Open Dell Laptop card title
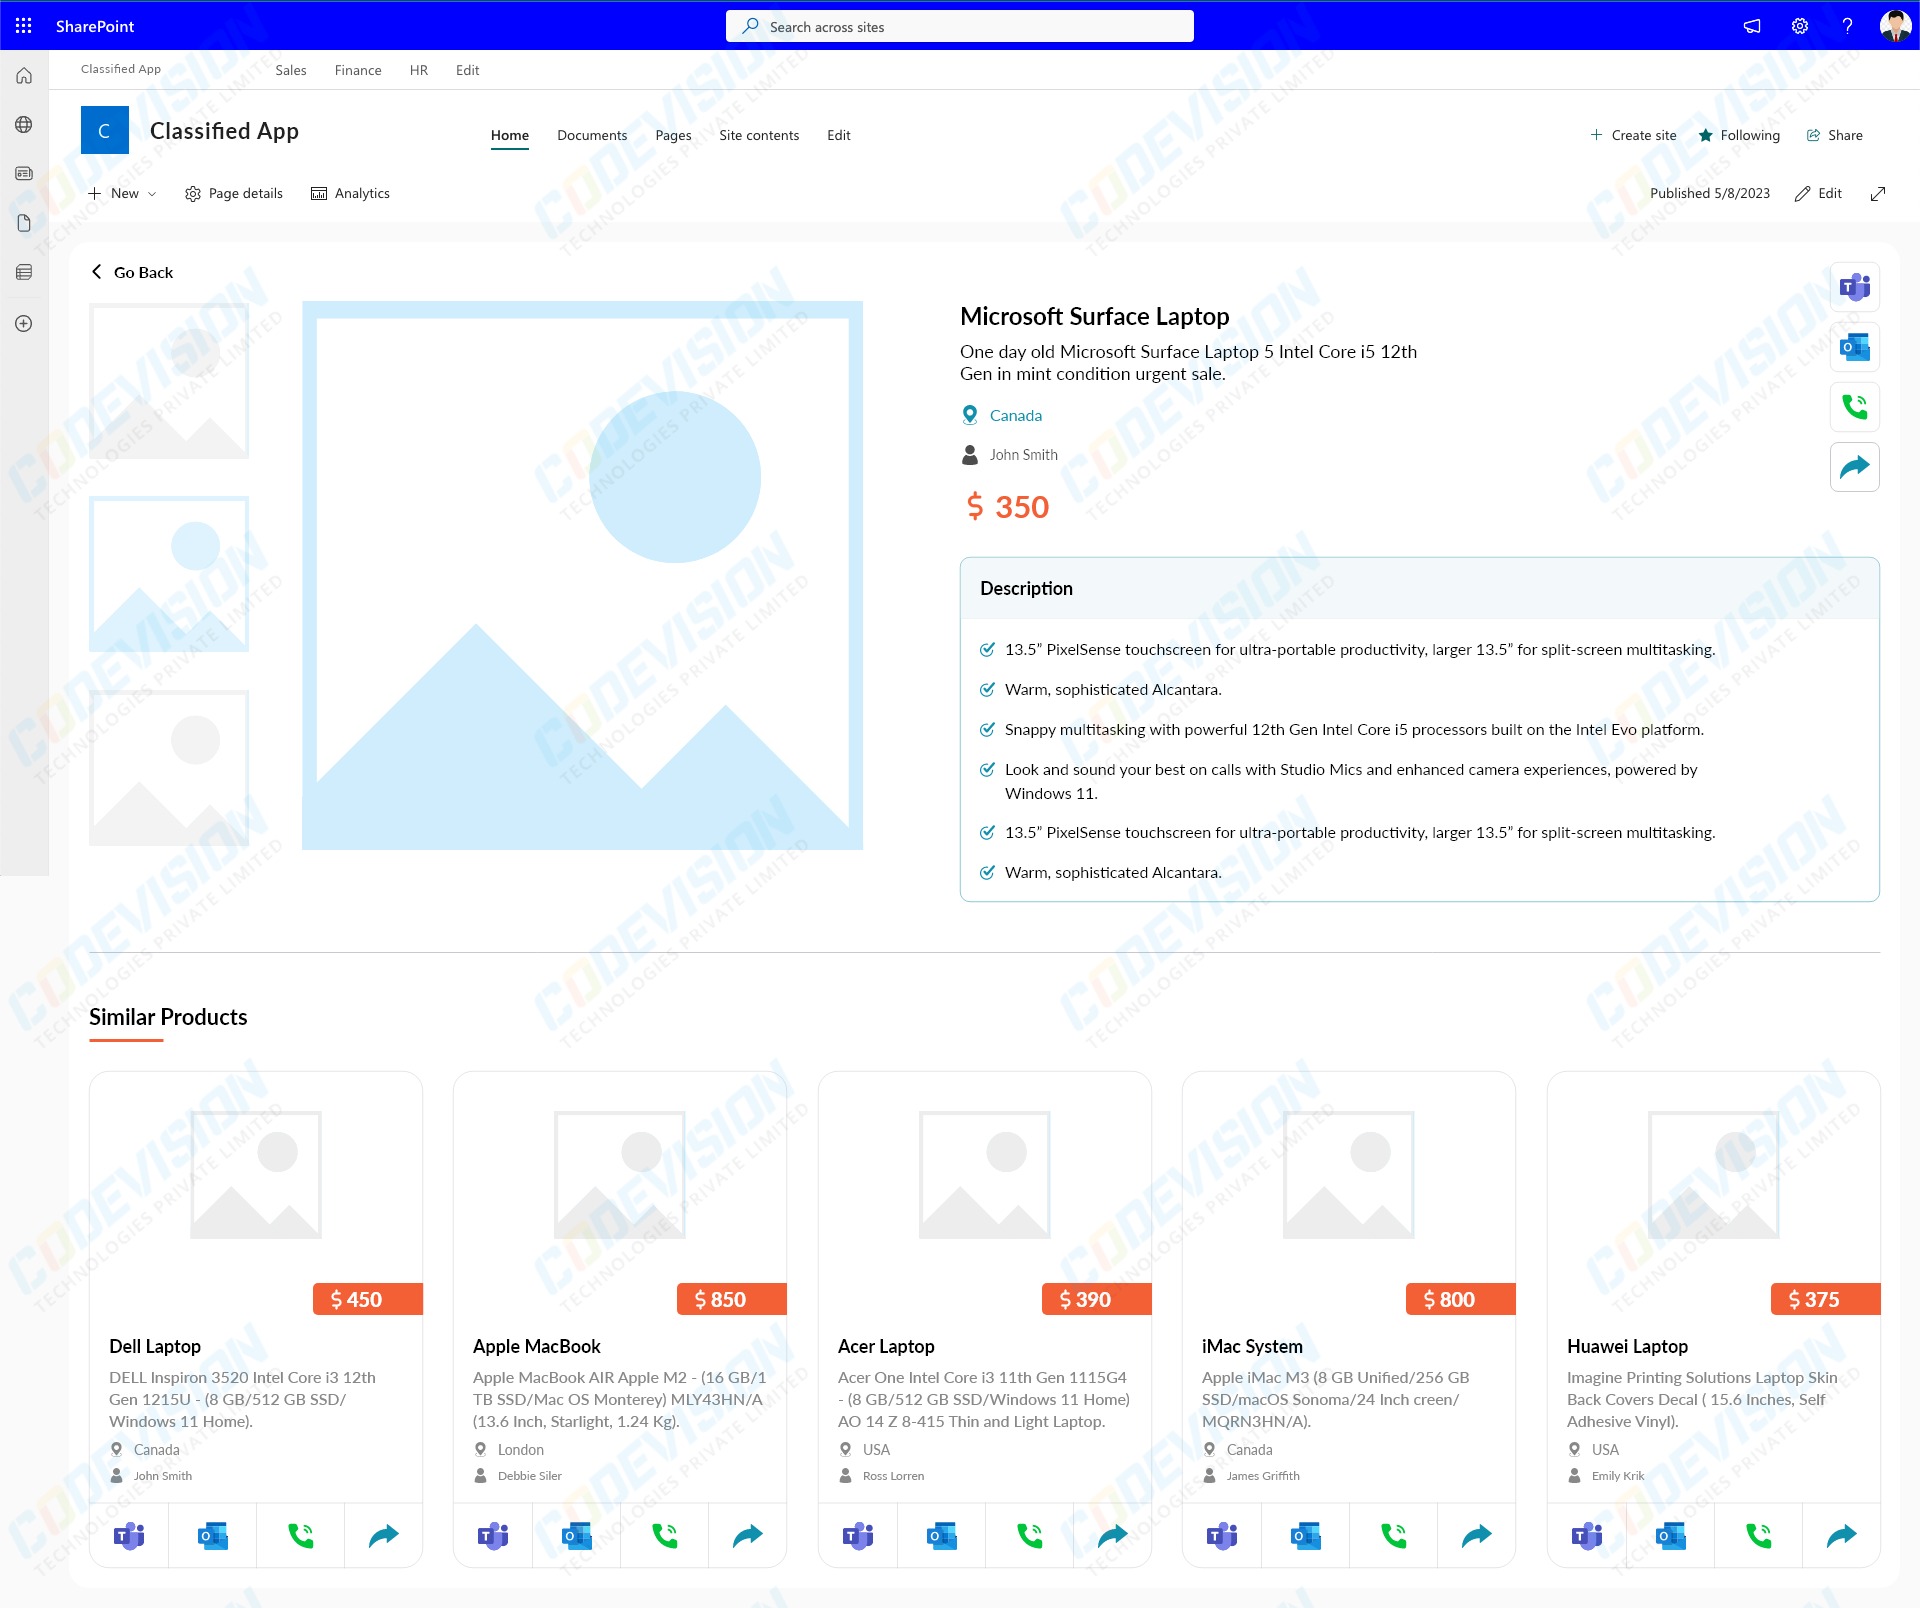 155,1346
